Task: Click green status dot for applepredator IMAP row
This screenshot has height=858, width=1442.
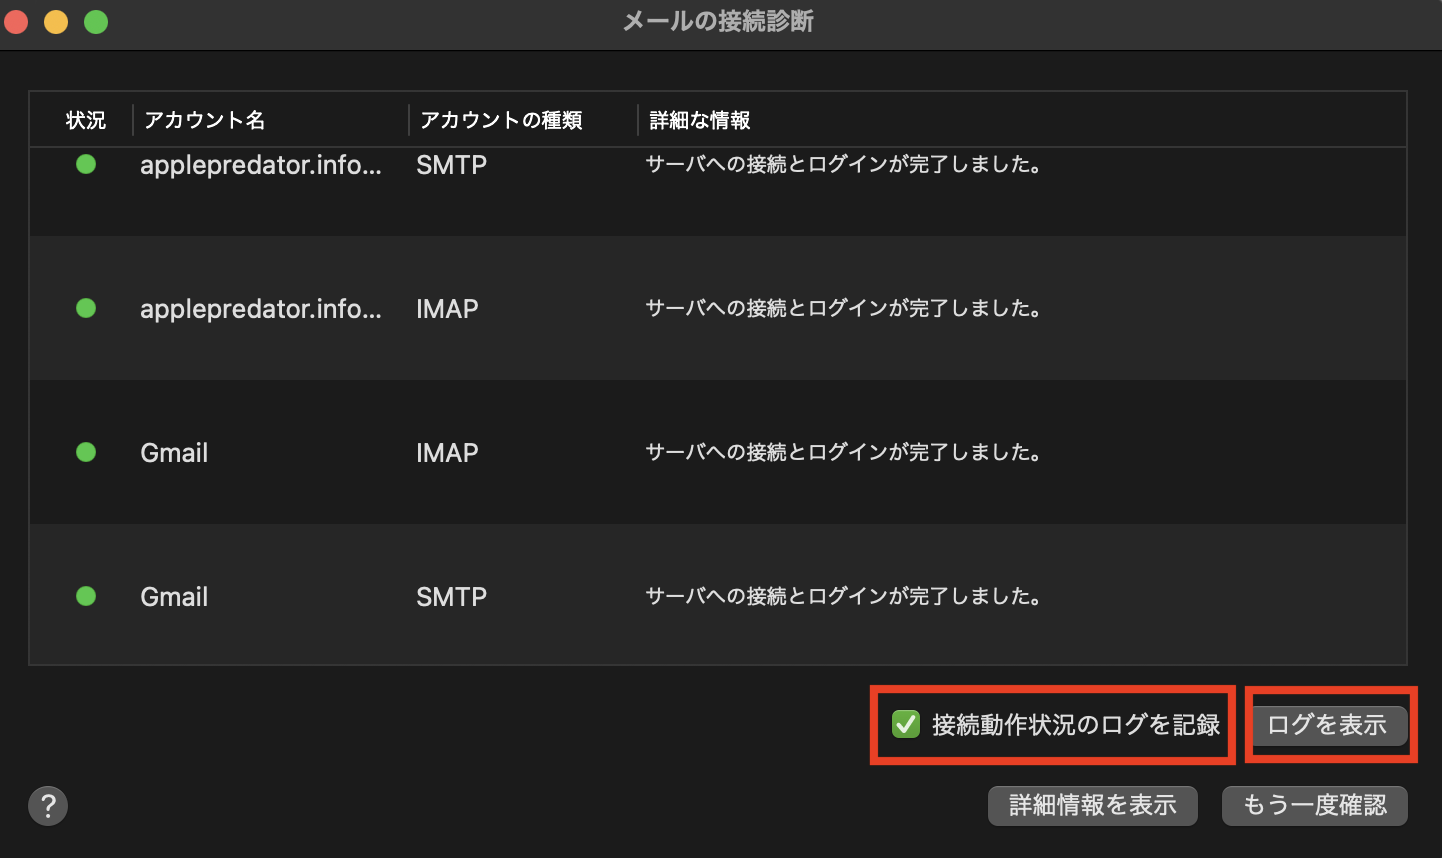Action: pos(86,308)
